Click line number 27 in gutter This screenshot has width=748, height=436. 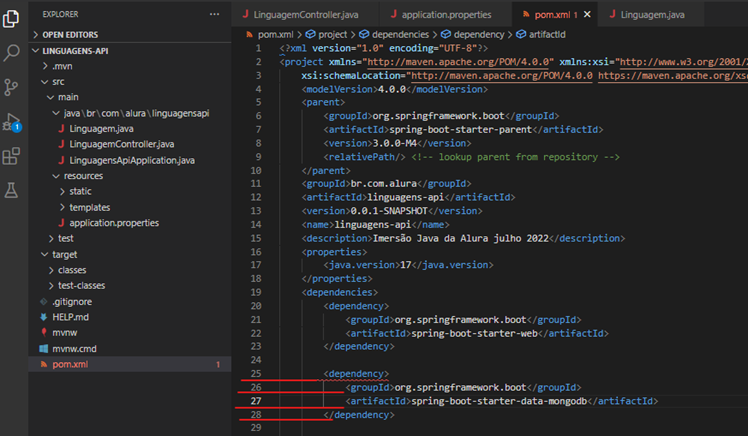pyautogui.click(x=256, y=401)
